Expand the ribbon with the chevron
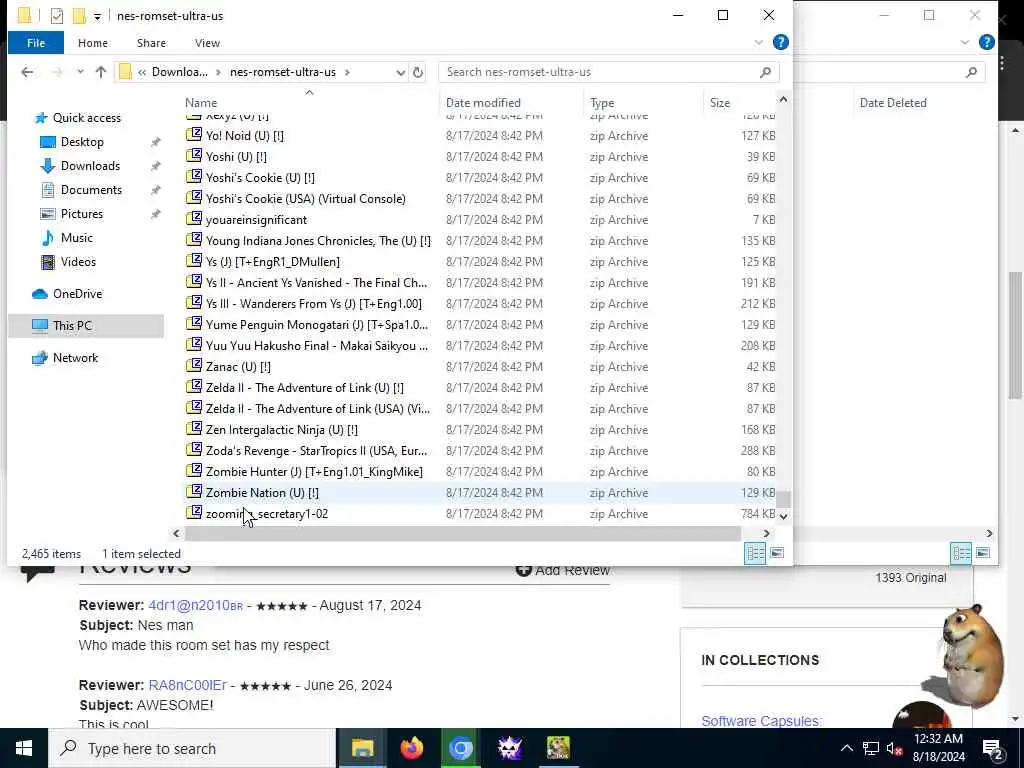The height and width of the screenshot is (768, 1024). click(x=758, y=42)
